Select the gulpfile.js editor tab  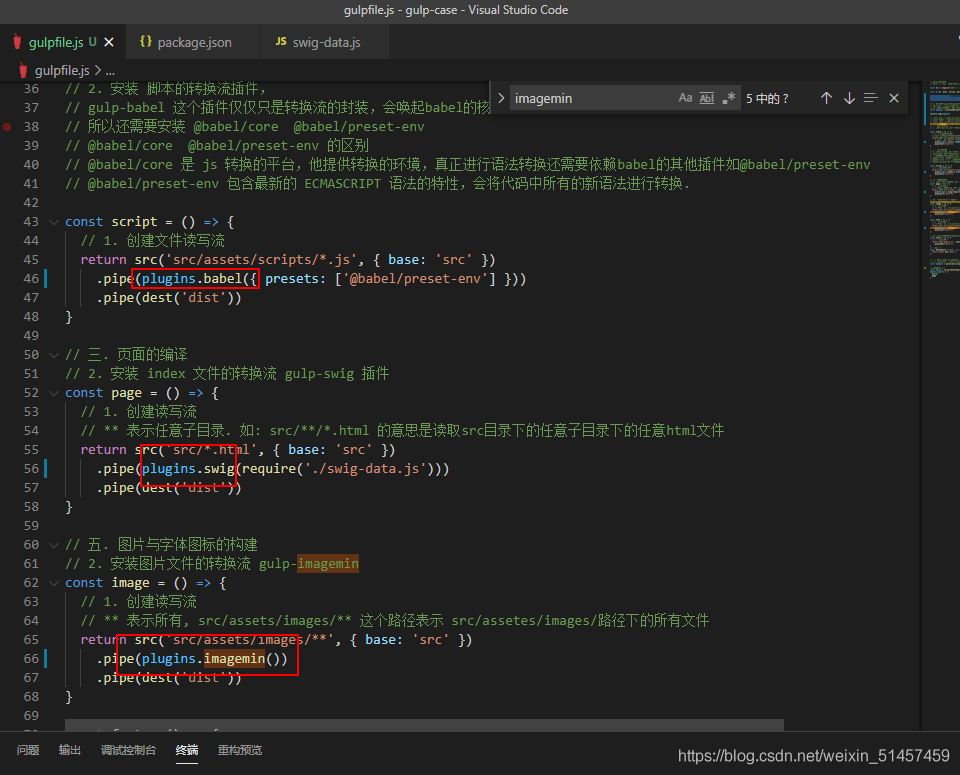click(62, 42)
